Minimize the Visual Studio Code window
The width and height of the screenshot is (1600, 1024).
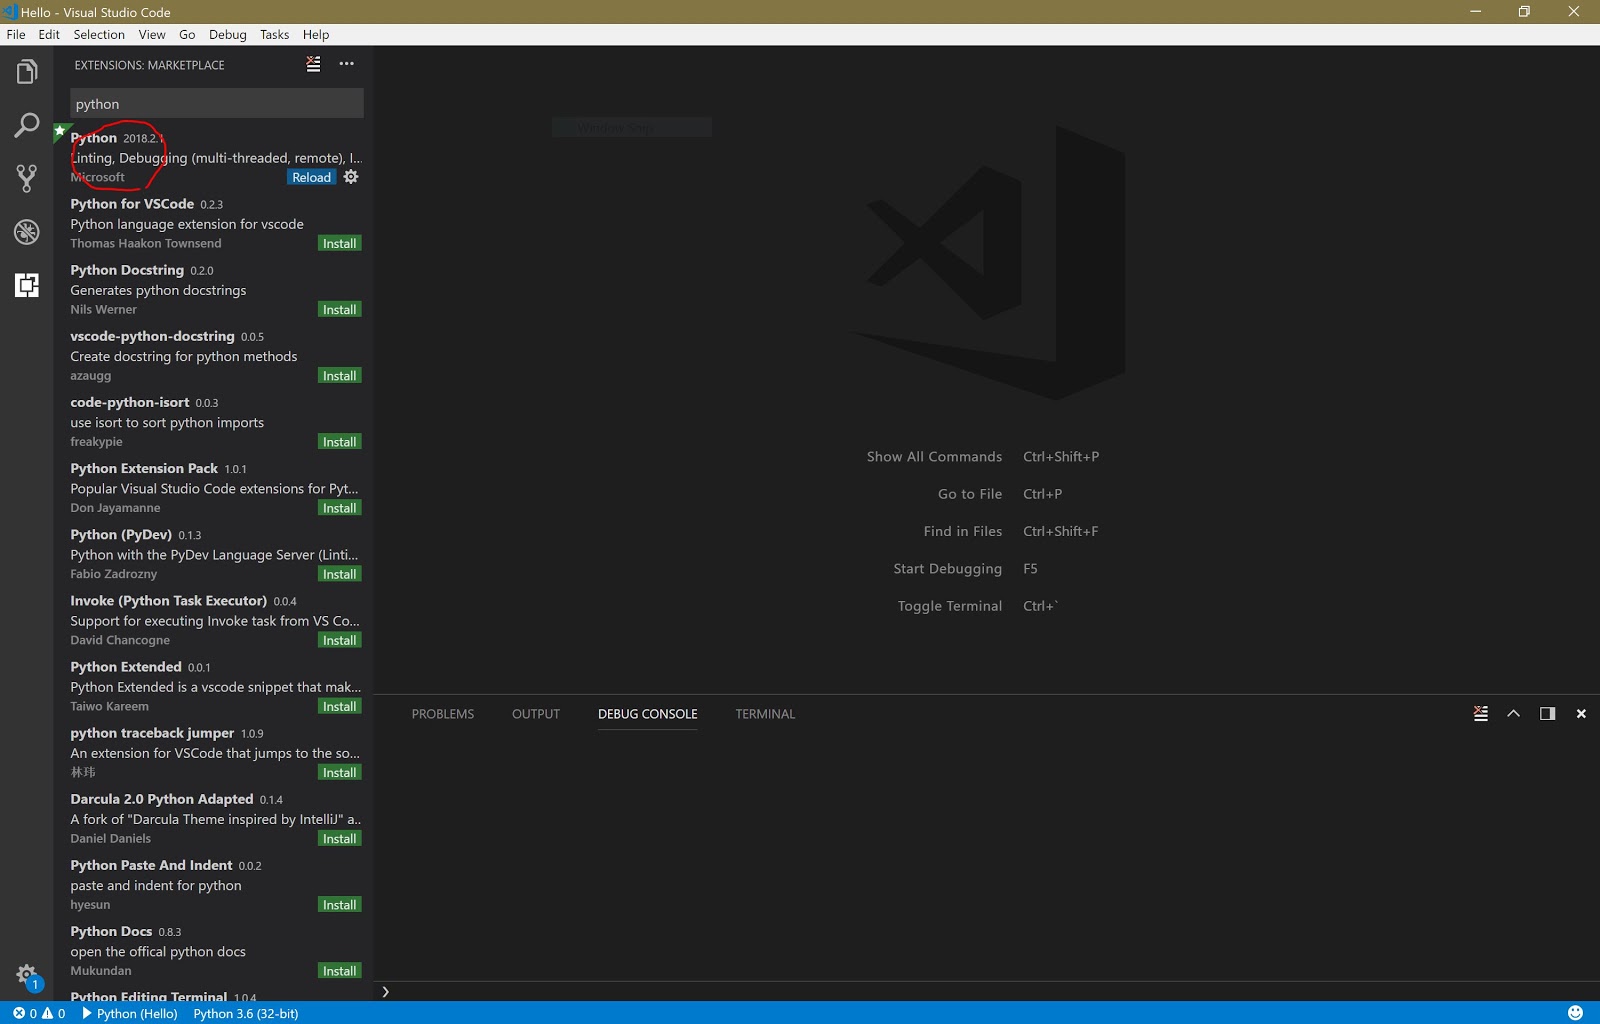pos(1475,12)
